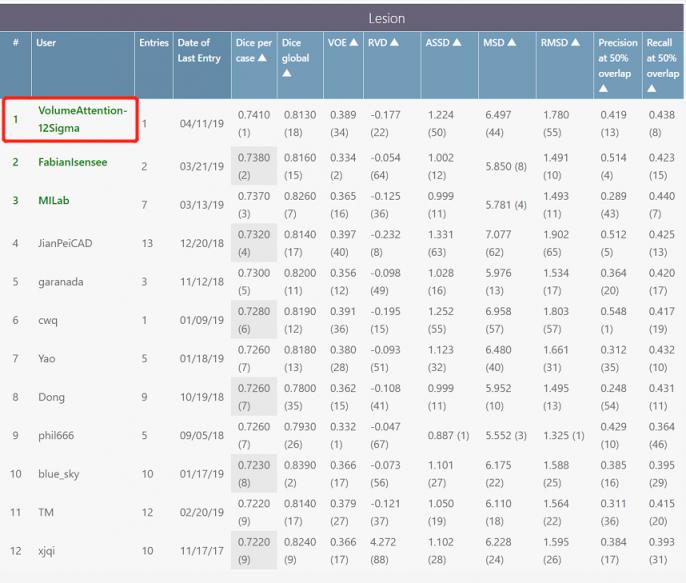This screenshot has width=686, height=583.
Task: Click ASSD value 0.887 (1)
Action: pyautogui.click(x=448, y=436)
